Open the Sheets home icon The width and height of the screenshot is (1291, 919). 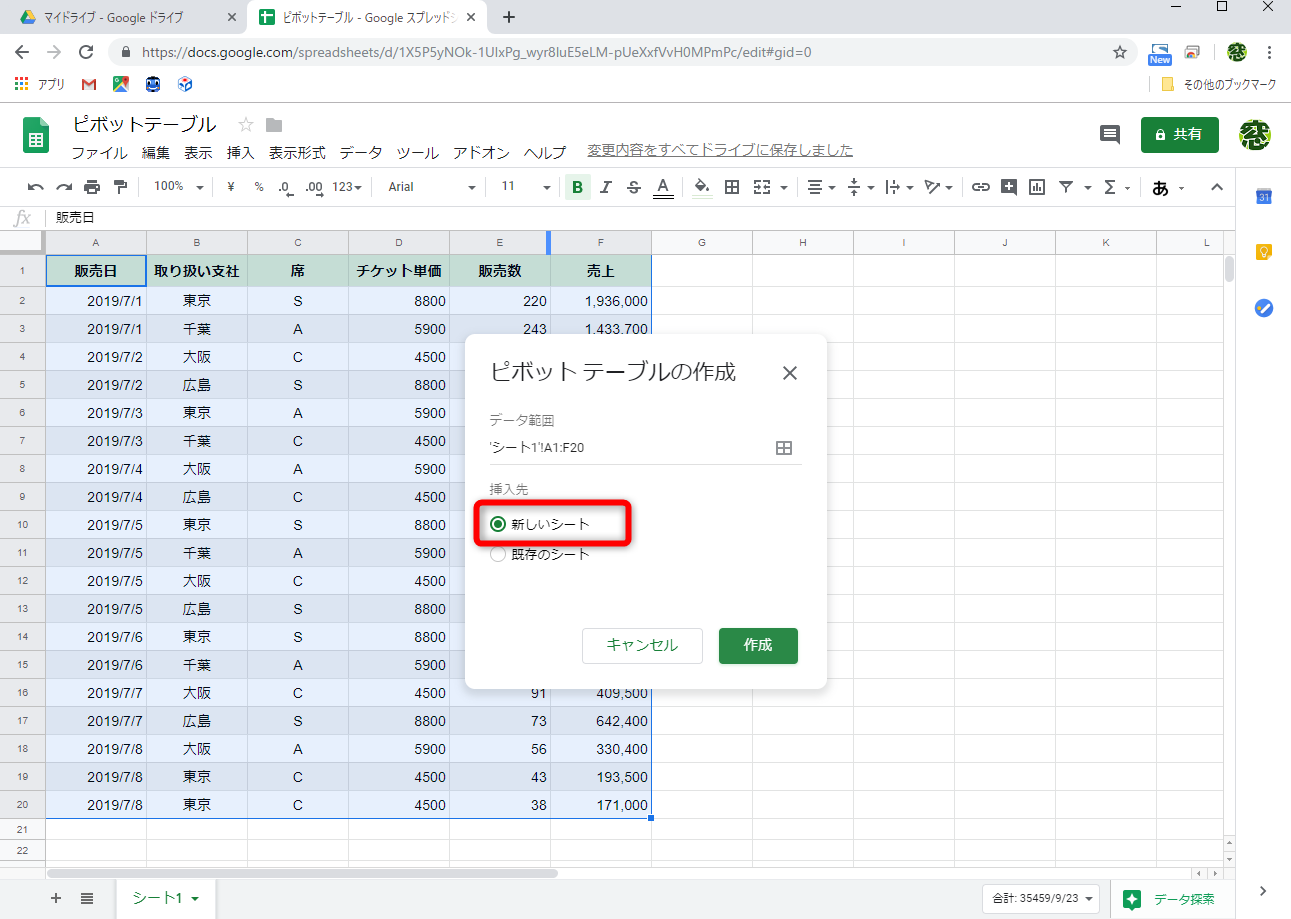coord(37,137)
